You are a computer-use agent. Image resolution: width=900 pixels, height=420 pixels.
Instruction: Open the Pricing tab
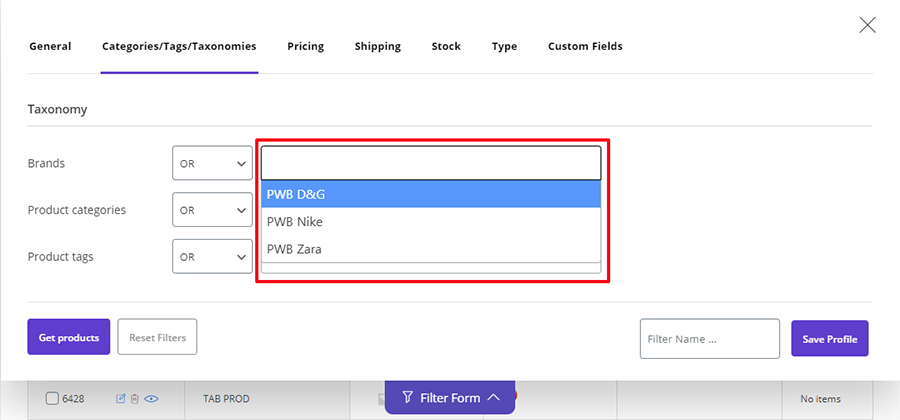pos(305,46)
